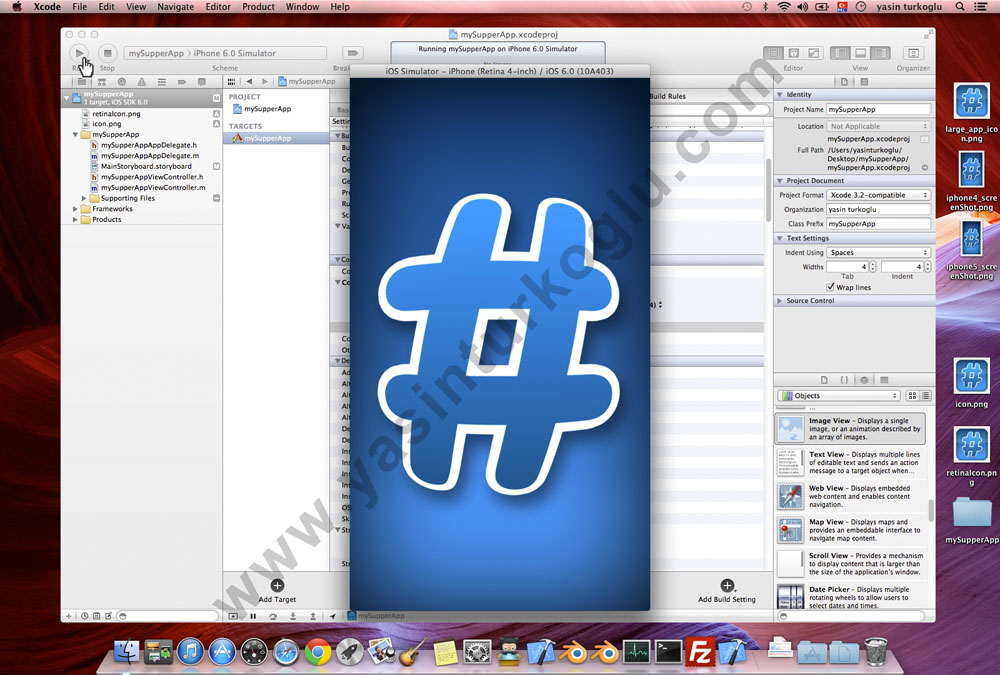Viewport: 1000px width, 675px height.
Task: Open the scheme selector mySupperApp
Action: (x=156, y=53)
